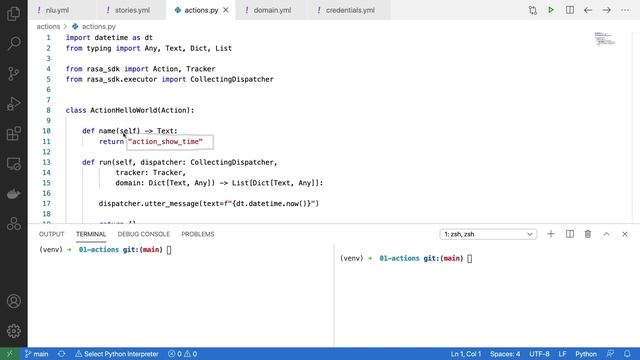Kill terminal with the trash icon

pyautogui.click(x=588, y=234)
